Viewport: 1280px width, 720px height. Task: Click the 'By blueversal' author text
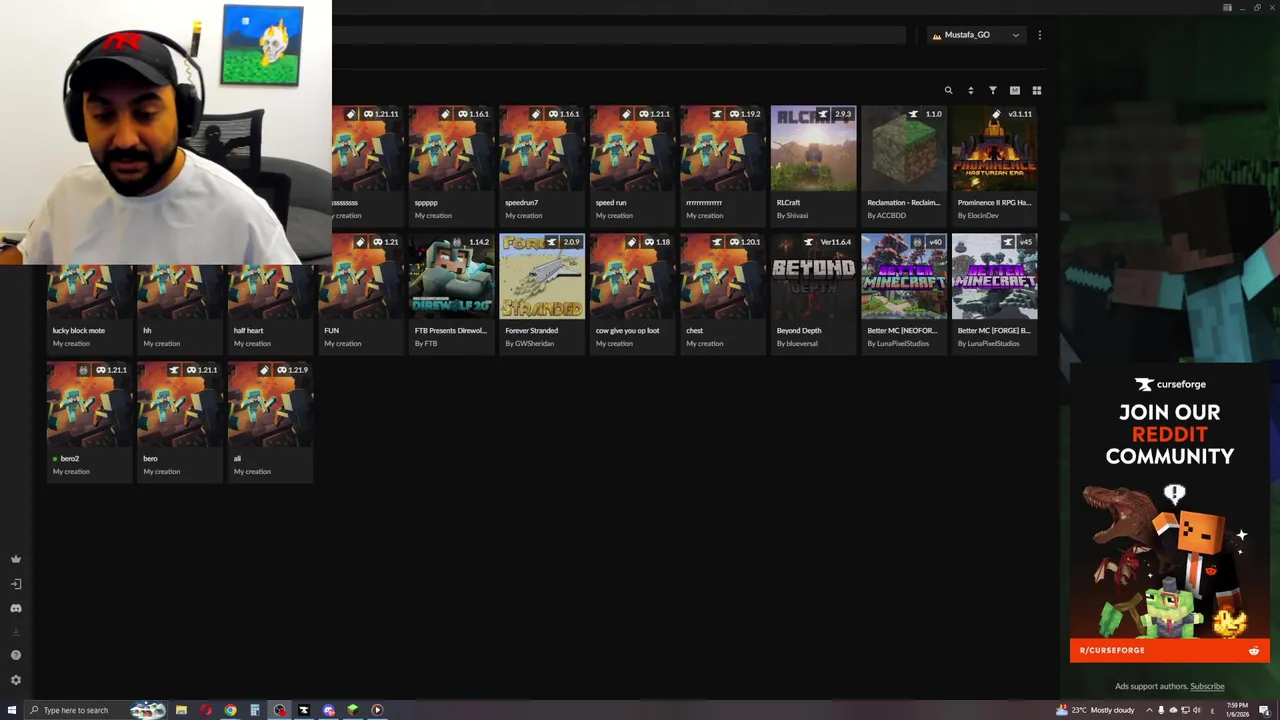point(797,343)
